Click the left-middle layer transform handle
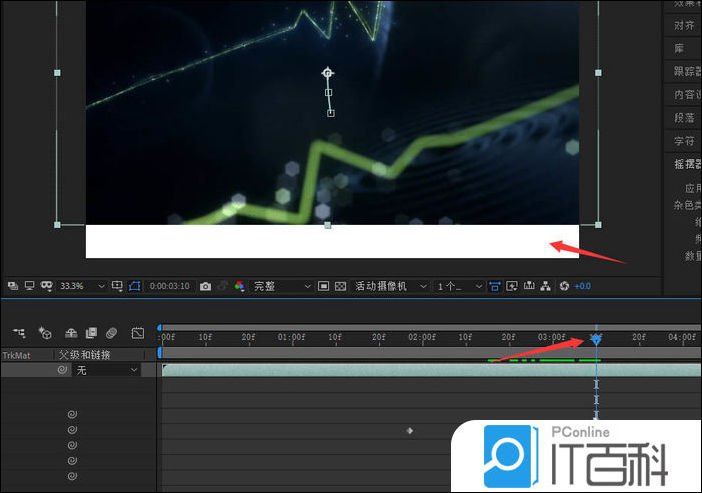Viewport: 702px width, 493px height. click(x=57, y=73)
